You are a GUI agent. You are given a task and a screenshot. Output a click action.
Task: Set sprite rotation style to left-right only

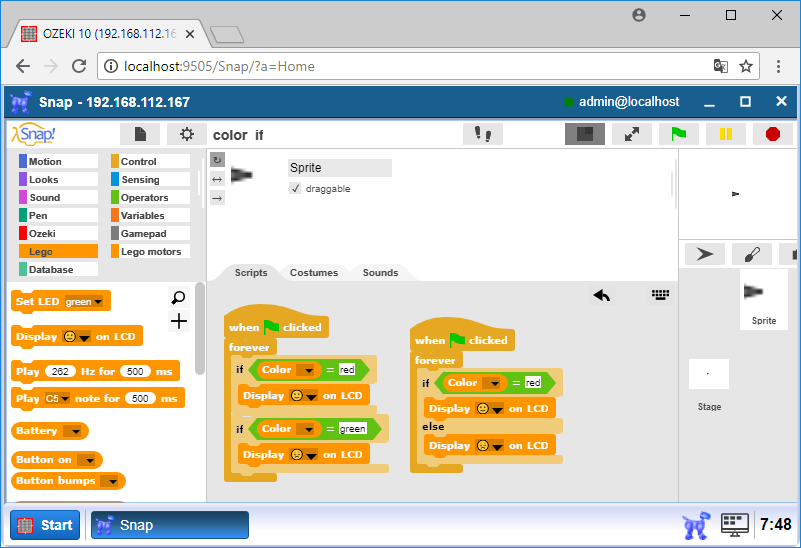tap(217, 179)
